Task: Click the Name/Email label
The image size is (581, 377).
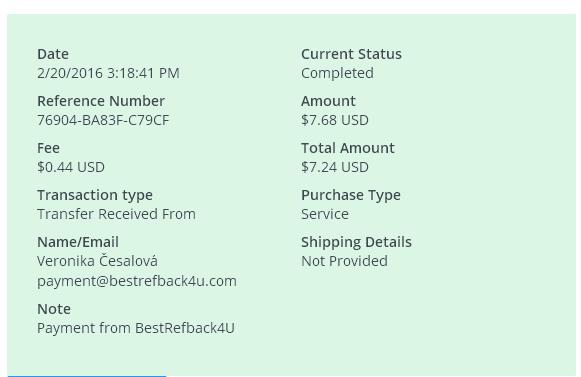Action: (x=78, y=242)
